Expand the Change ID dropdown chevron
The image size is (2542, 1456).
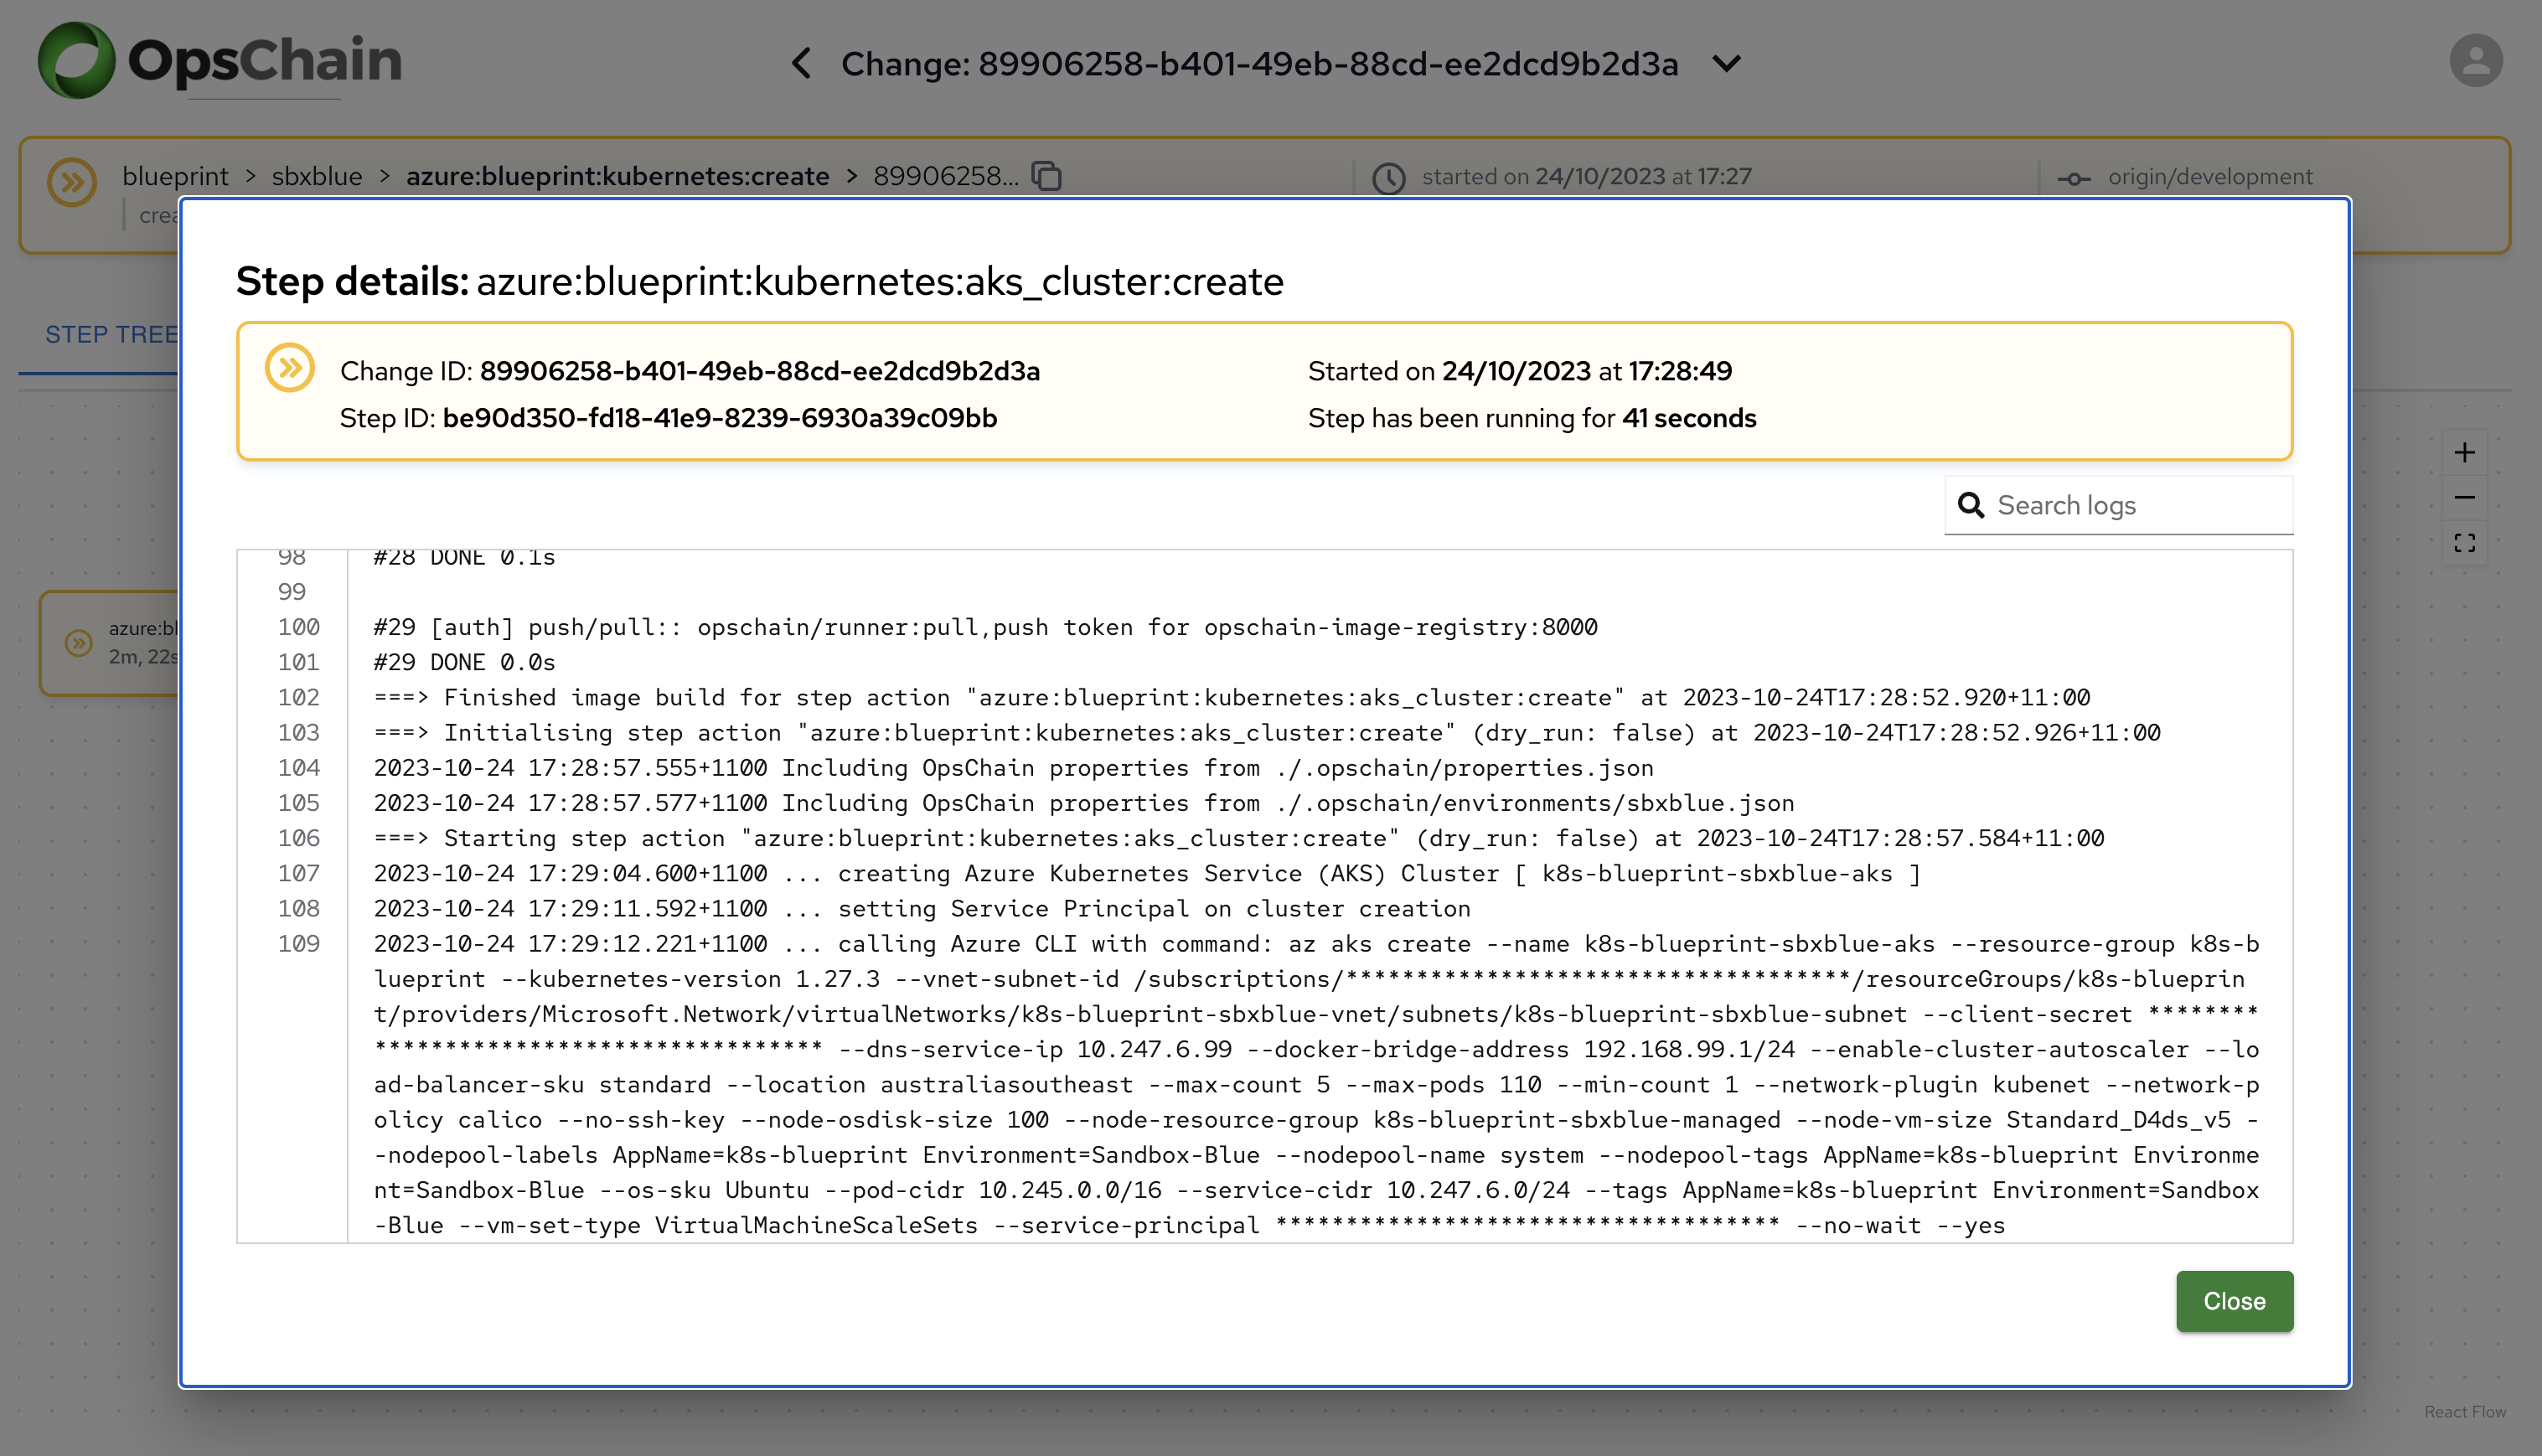[x=1727, y=64]
